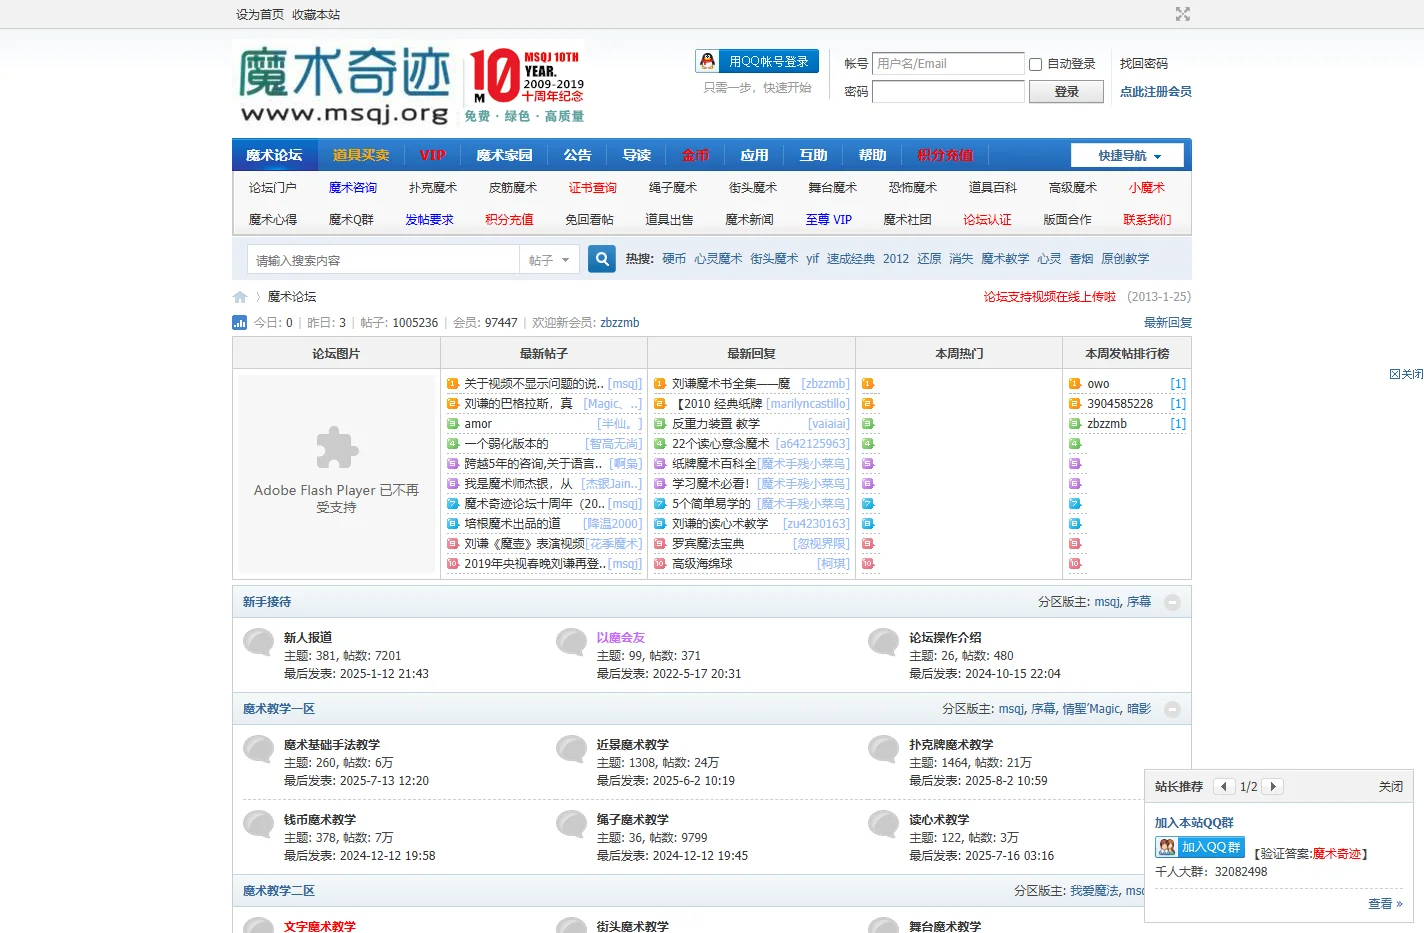The height and width of the screenshot is (933, 1424).
Task: Collapse the 魔术教学一区 section
Action: (x=1172, y=709)
